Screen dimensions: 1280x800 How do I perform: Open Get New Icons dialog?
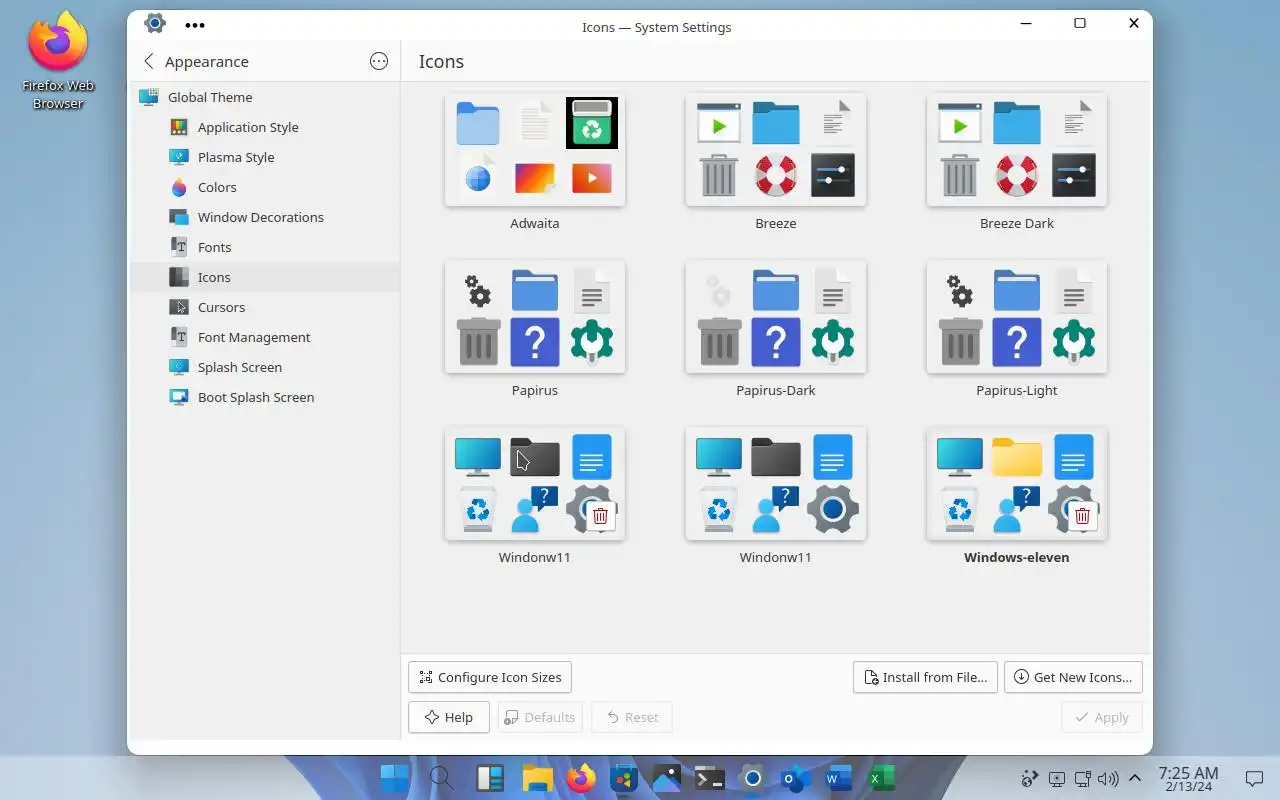(1073, 677)
